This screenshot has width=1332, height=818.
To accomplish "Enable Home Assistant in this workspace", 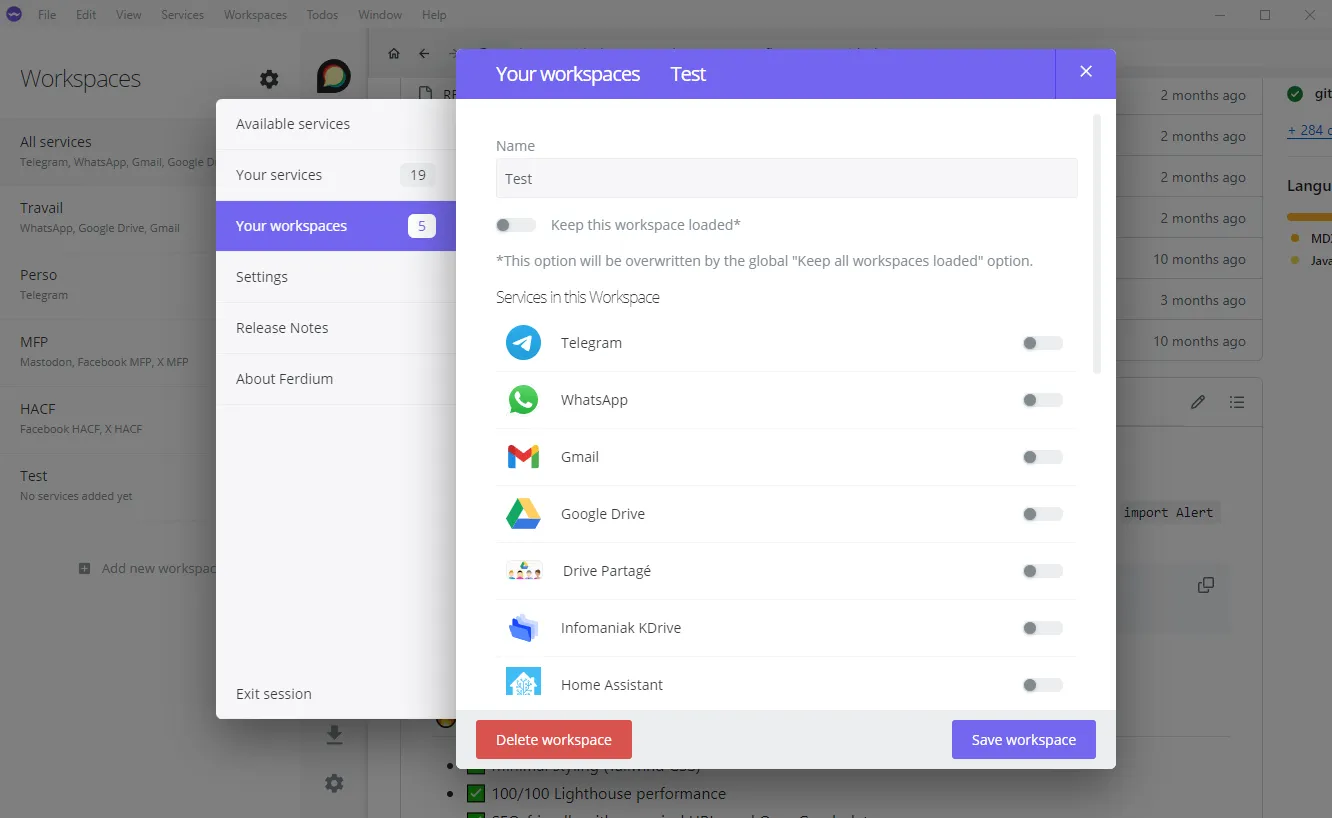I will [x=1042, y=685].
